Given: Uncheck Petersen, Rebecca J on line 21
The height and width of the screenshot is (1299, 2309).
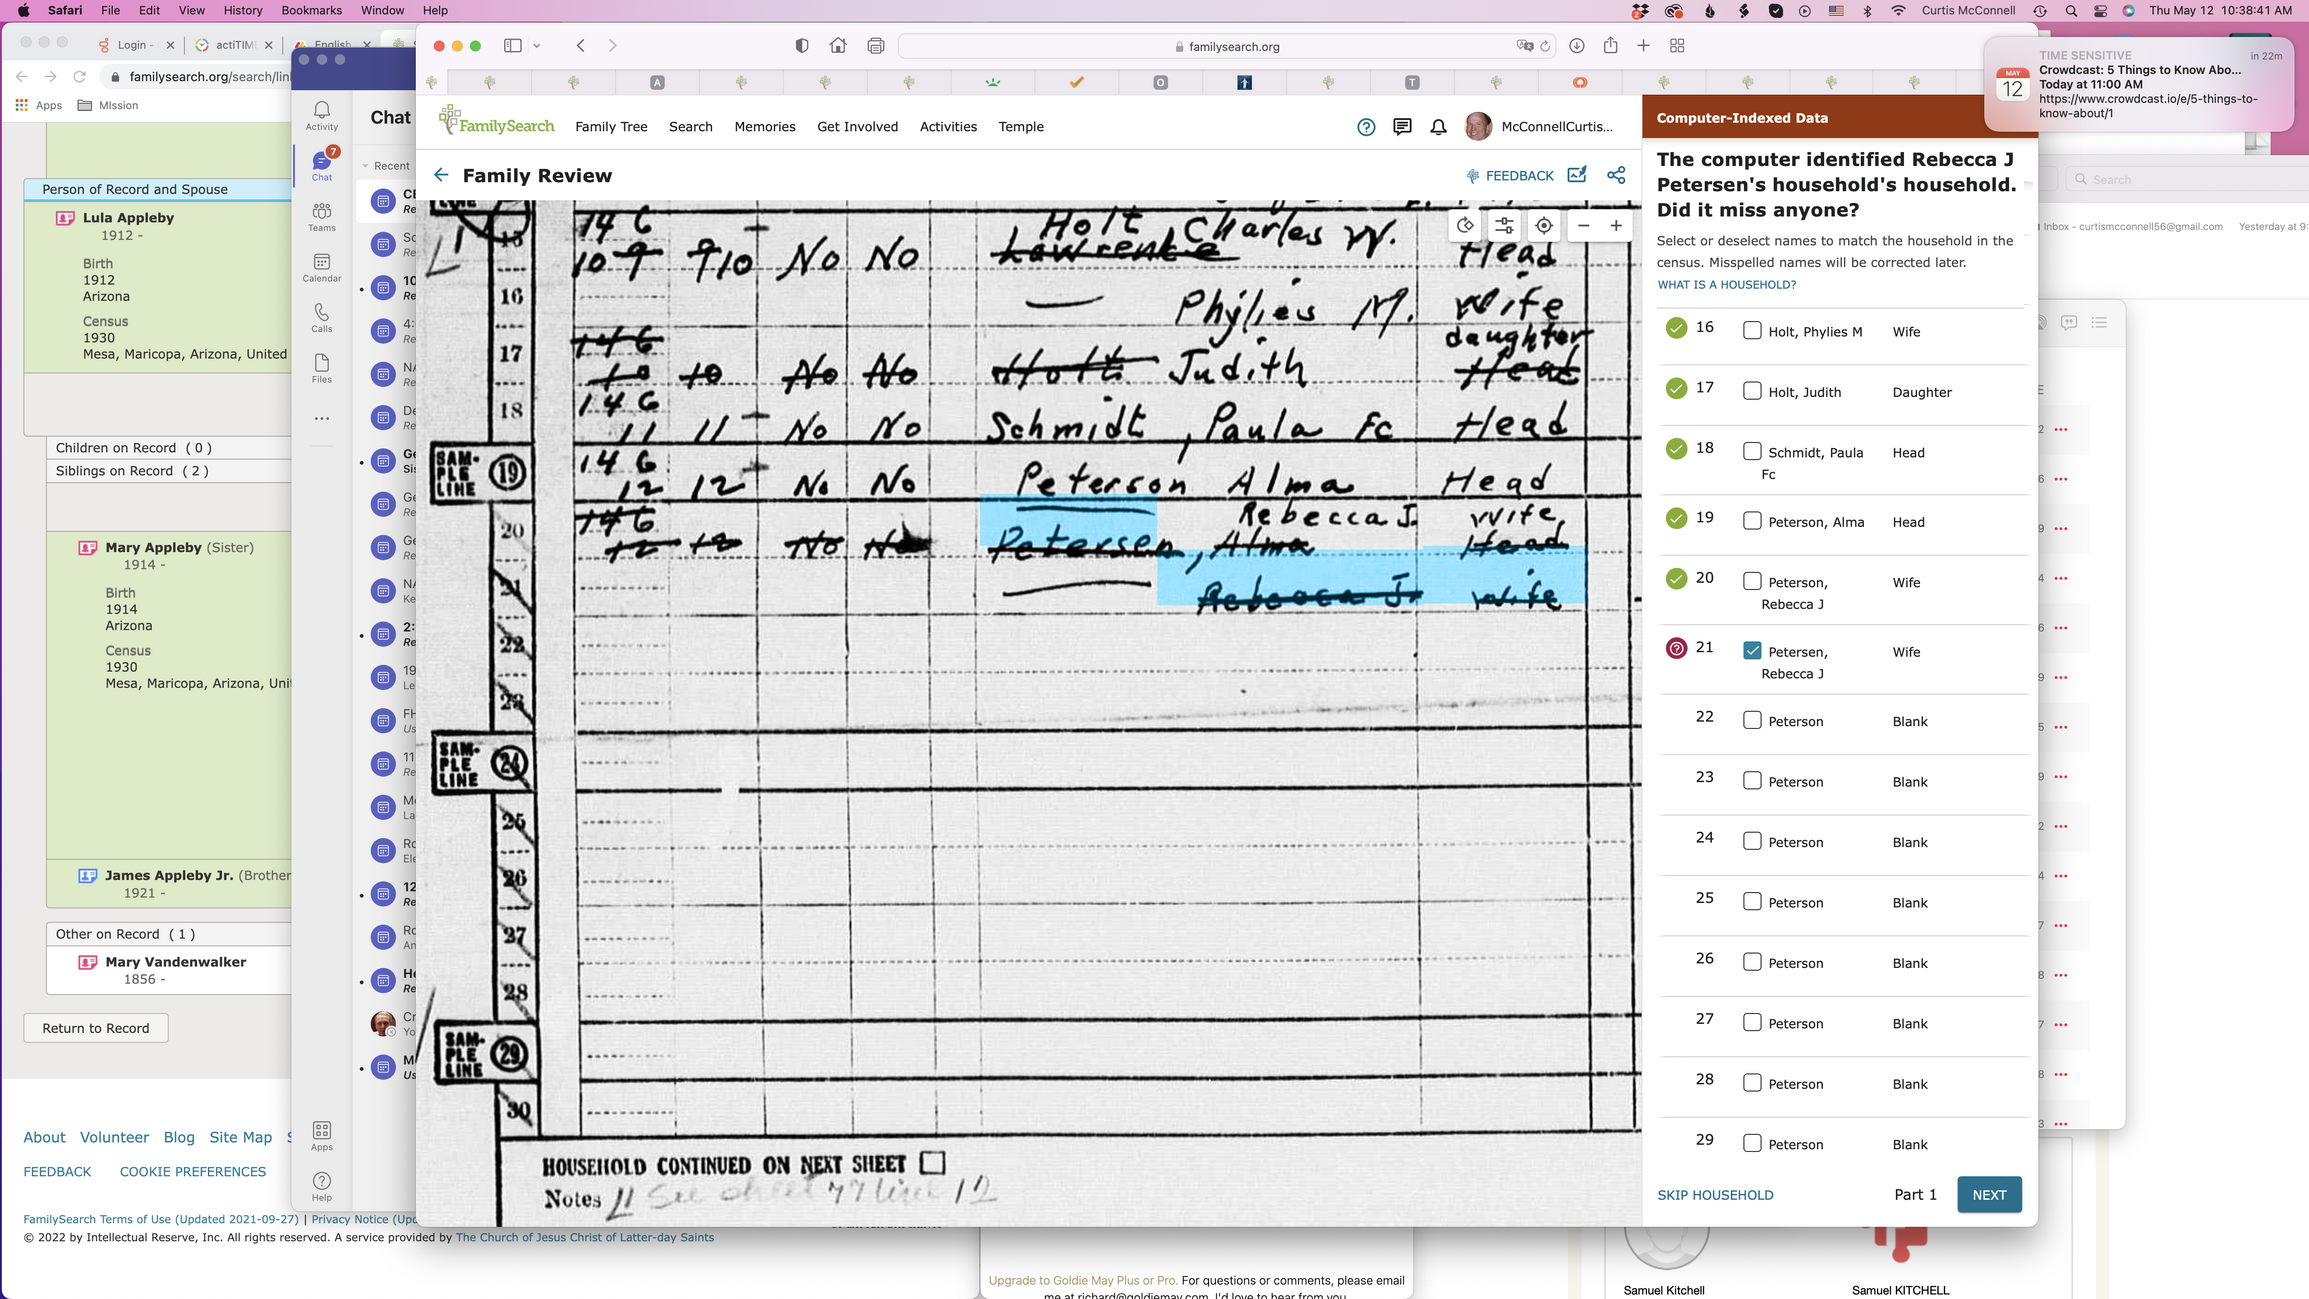Looking at the screenshot, I should (x=1752, y=649).
